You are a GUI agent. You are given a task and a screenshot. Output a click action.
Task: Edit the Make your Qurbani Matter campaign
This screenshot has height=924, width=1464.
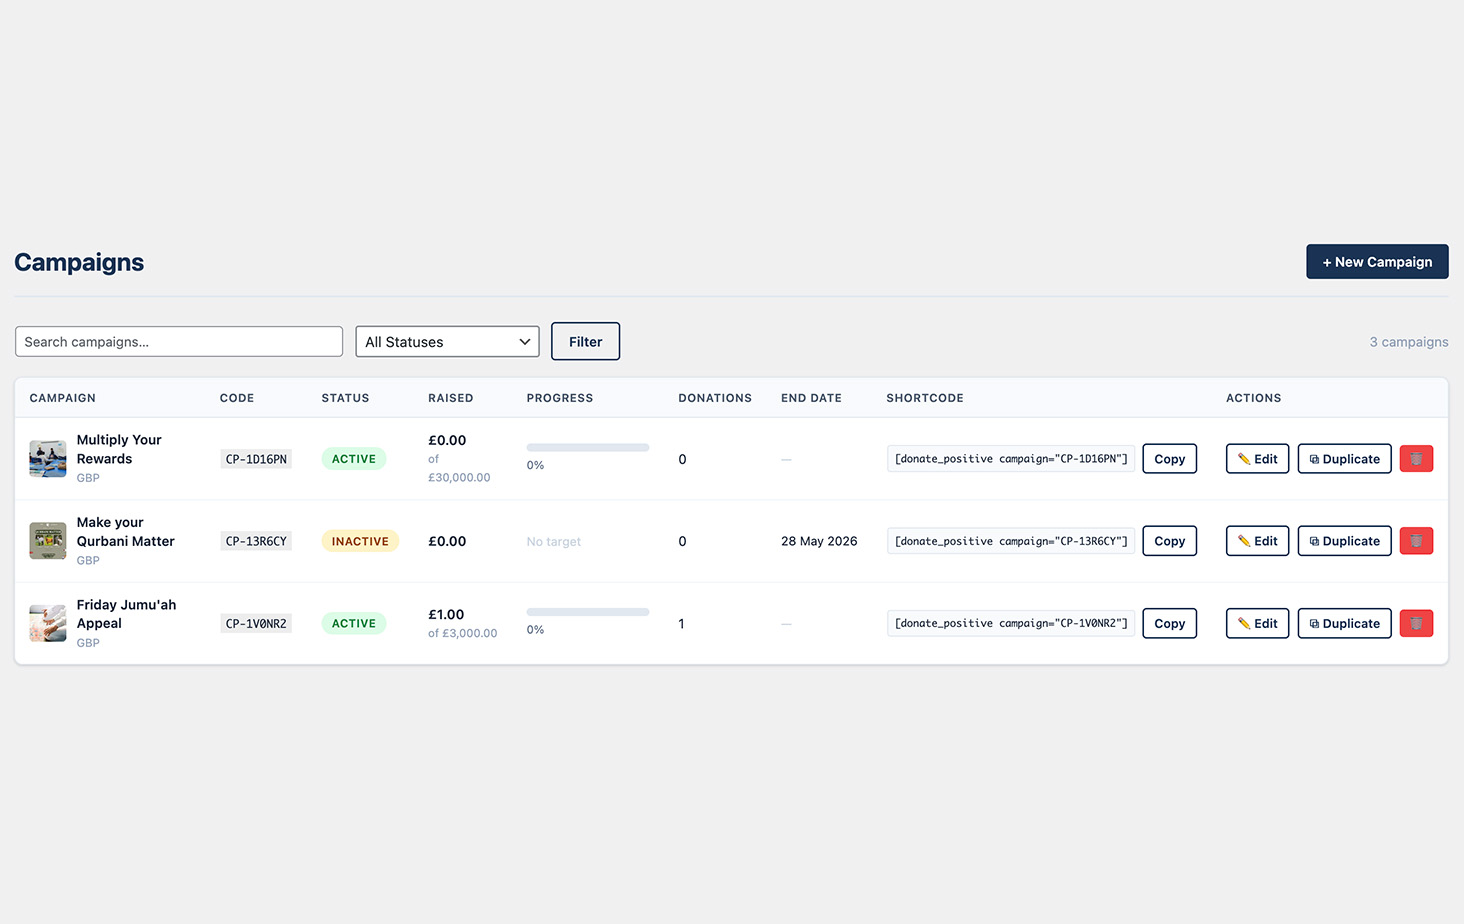pyautogui.click(x=1257, y=541)
